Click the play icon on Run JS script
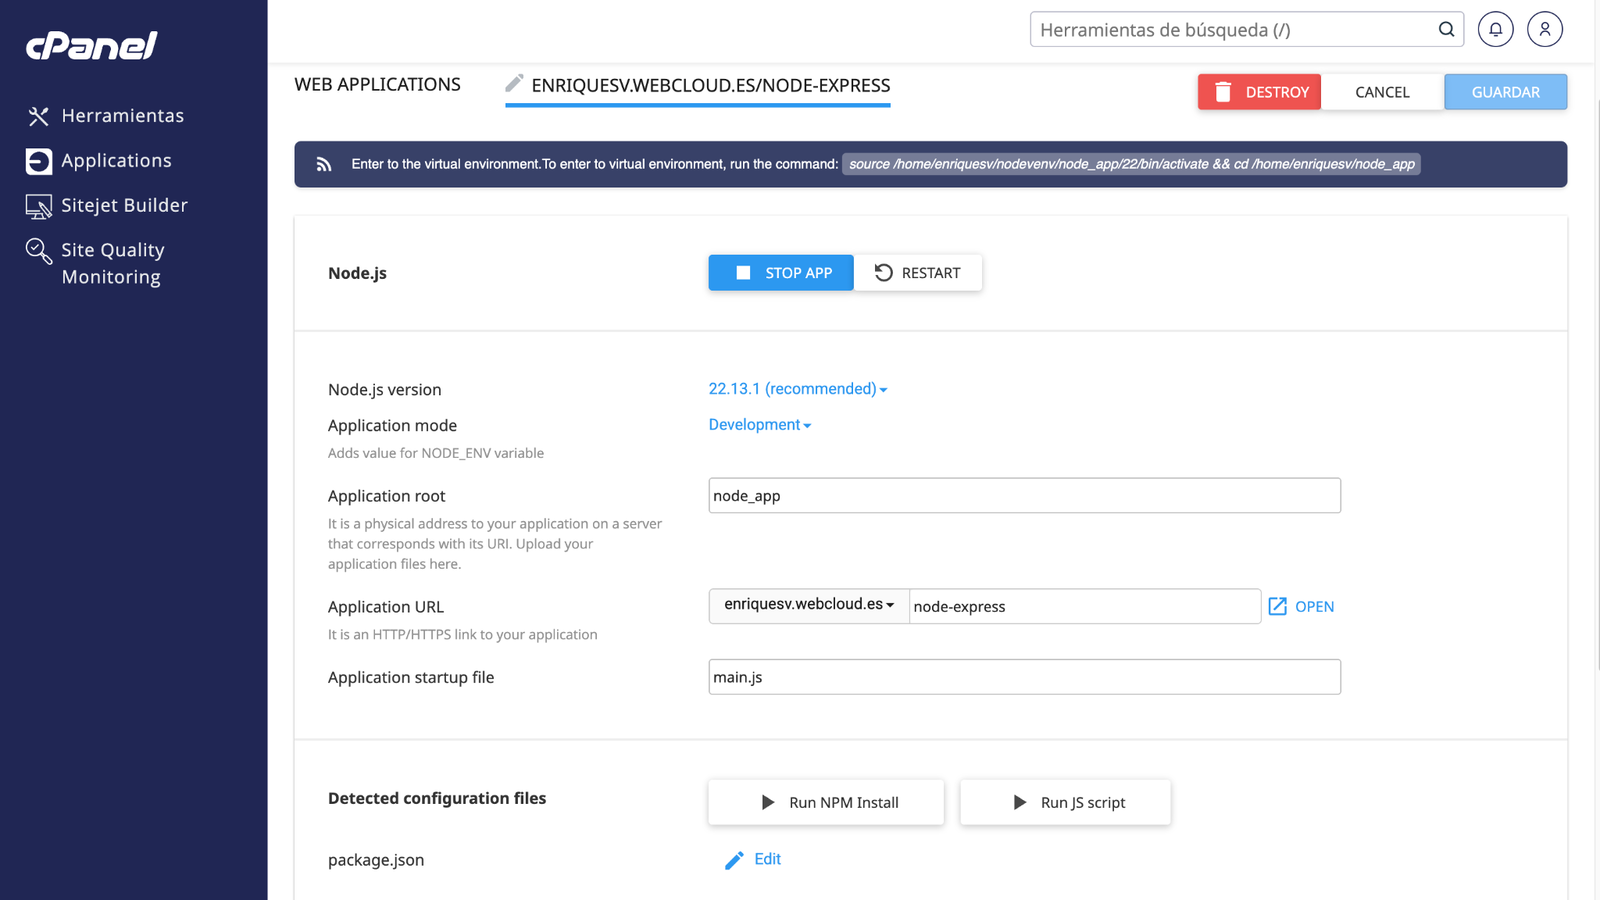 tap(1019, 802)
